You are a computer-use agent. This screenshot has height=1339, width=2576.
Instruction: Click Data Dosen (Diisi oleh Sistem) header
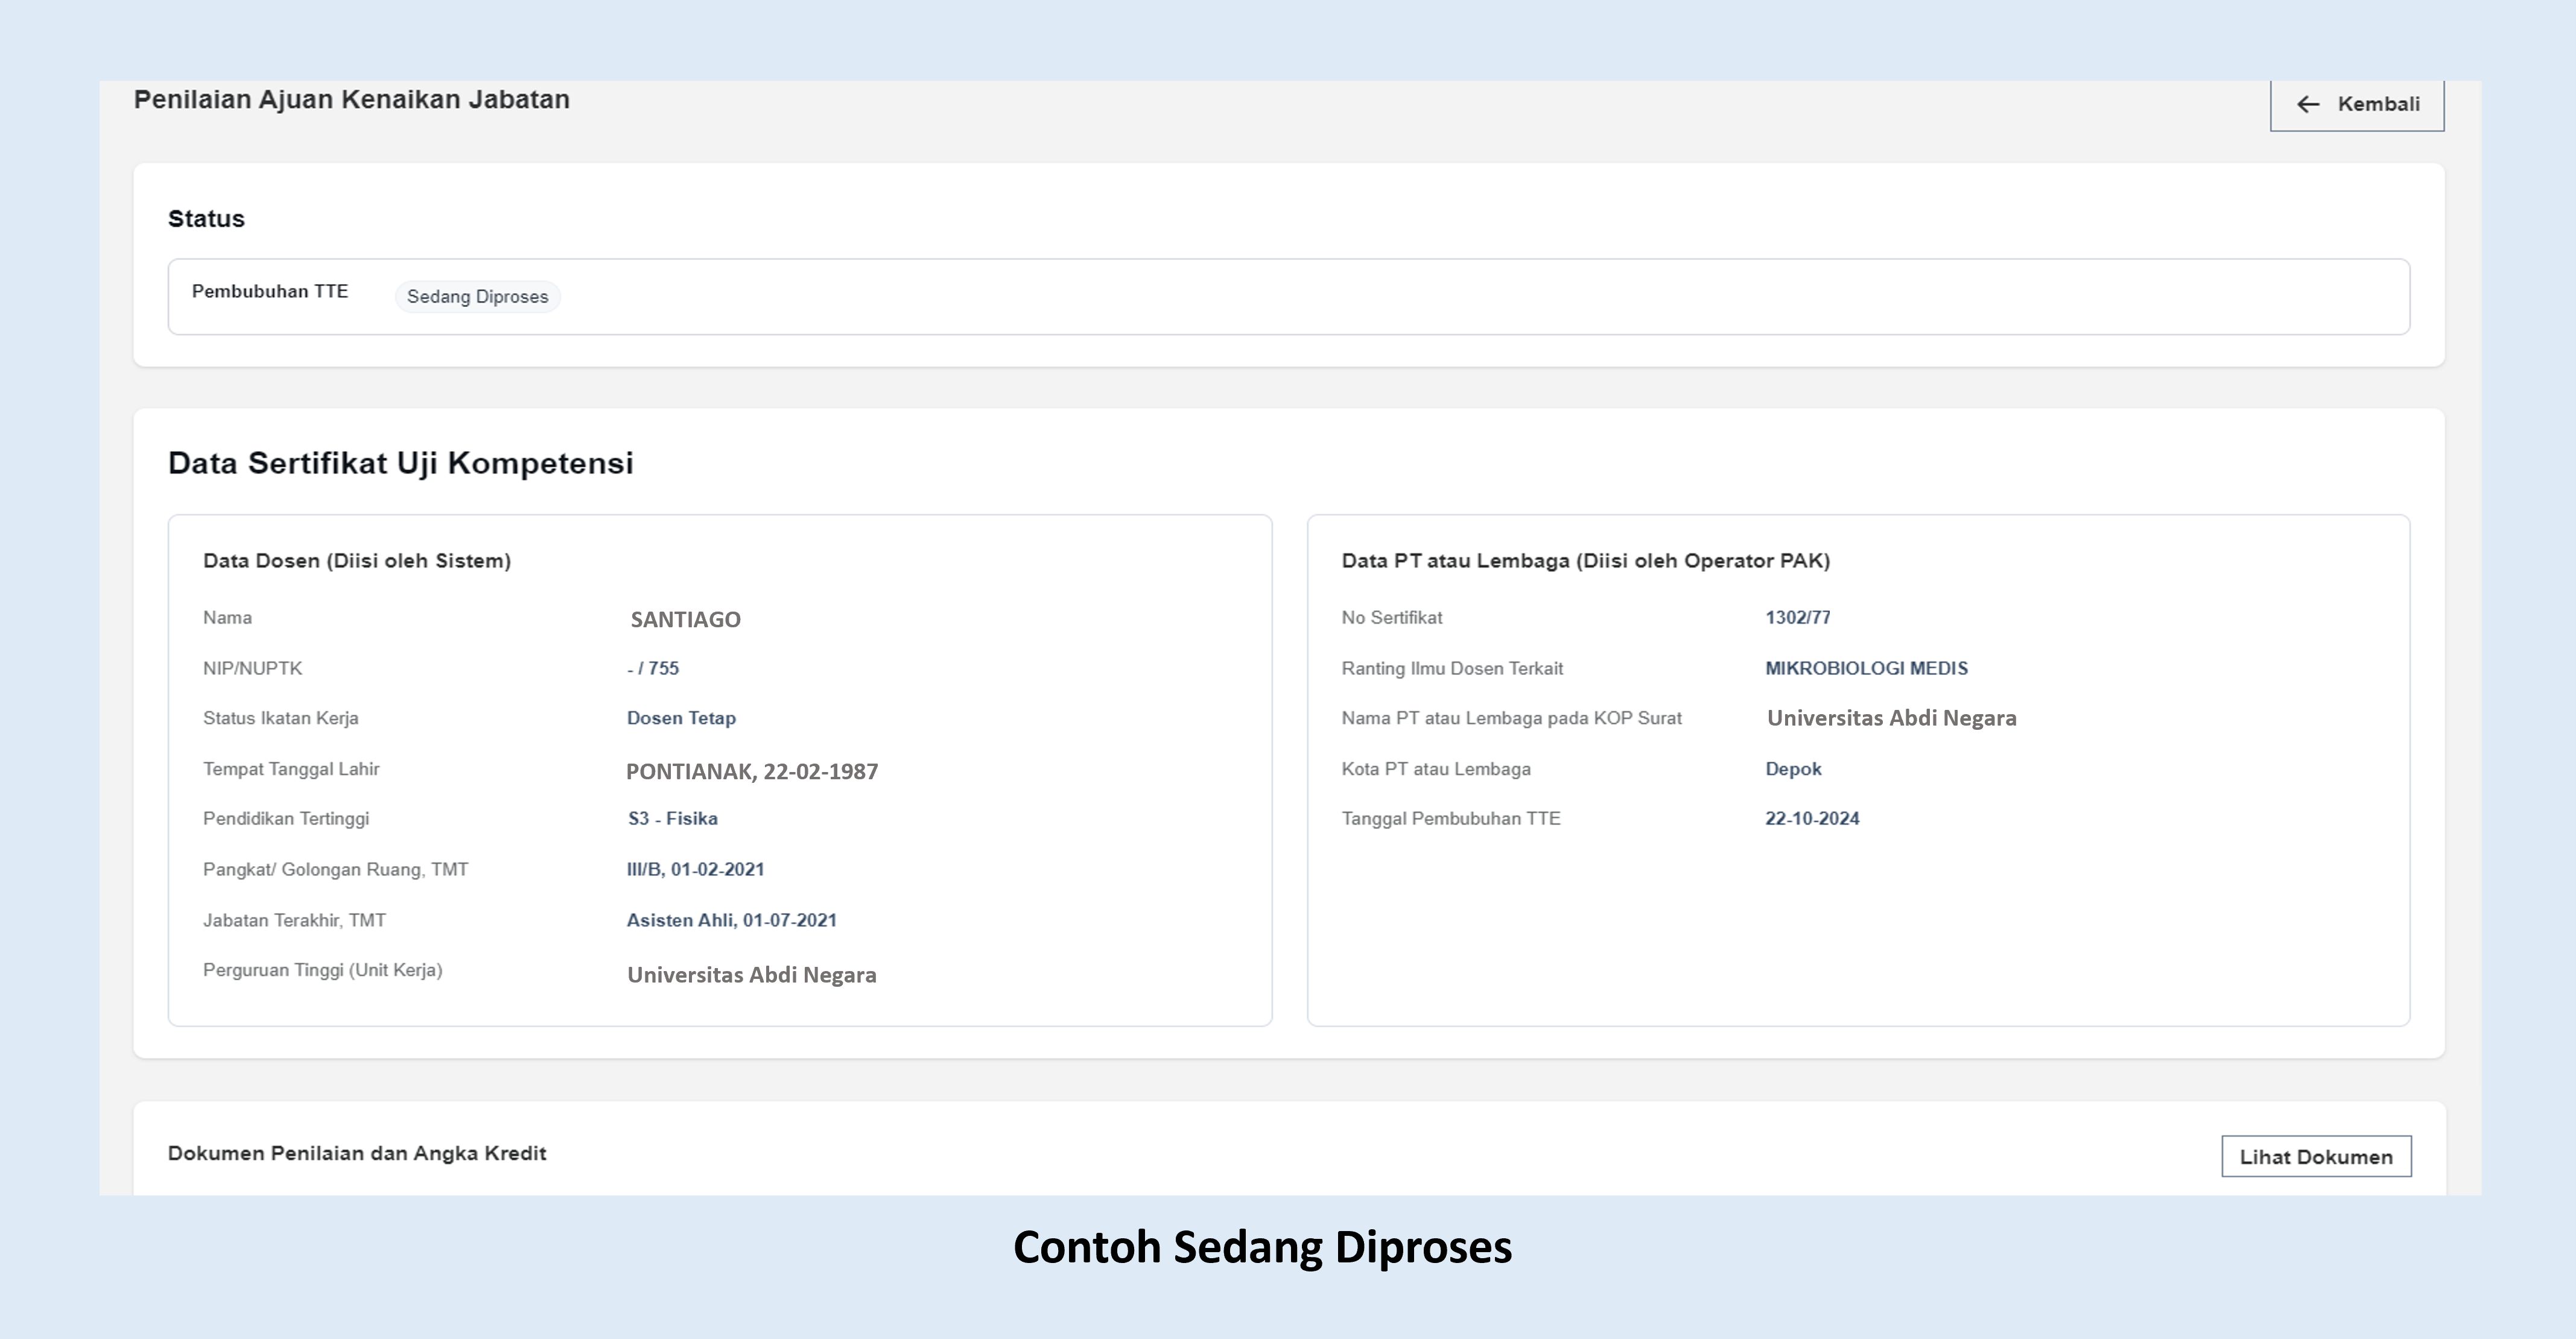[357, 561]
